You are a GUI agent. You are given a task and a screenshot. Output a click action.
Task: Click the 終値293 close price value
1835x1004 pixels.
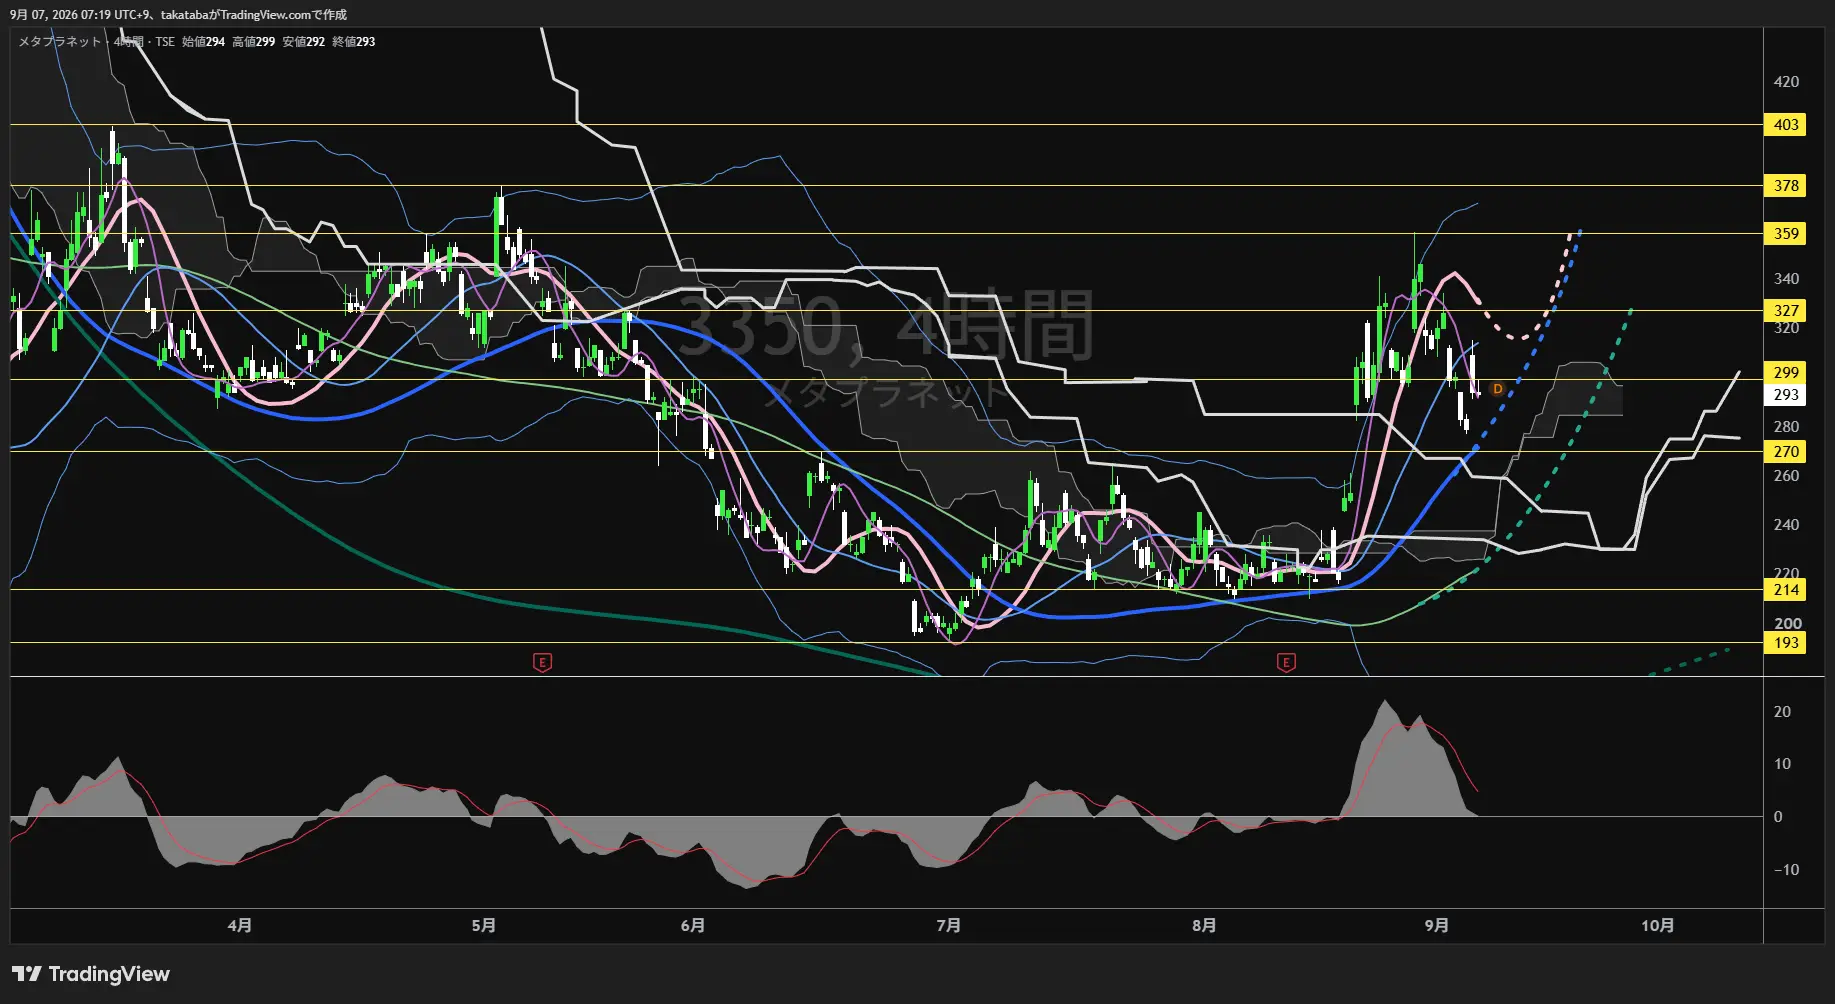354,42
